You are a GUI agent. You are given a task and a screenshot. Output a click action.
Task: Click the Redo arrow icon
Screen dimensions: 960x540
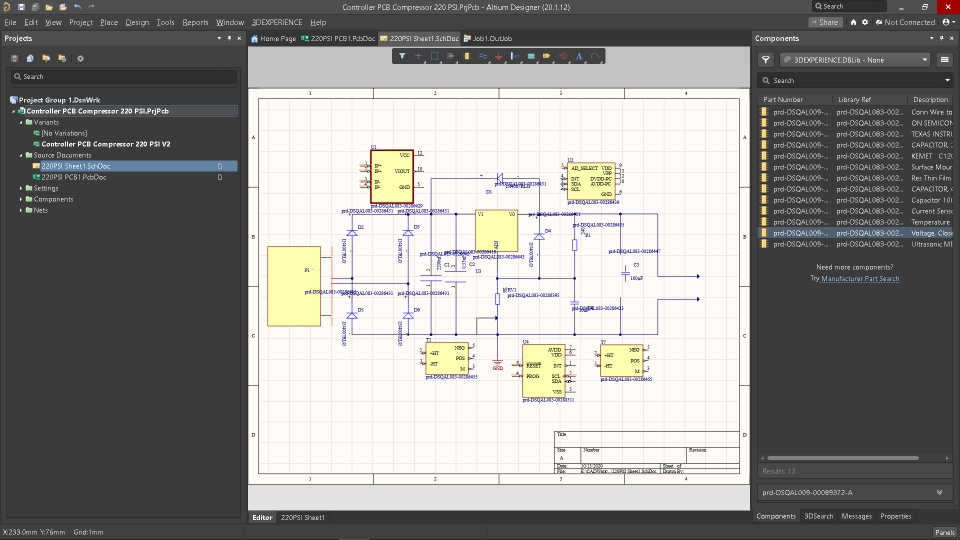[91, 7]
